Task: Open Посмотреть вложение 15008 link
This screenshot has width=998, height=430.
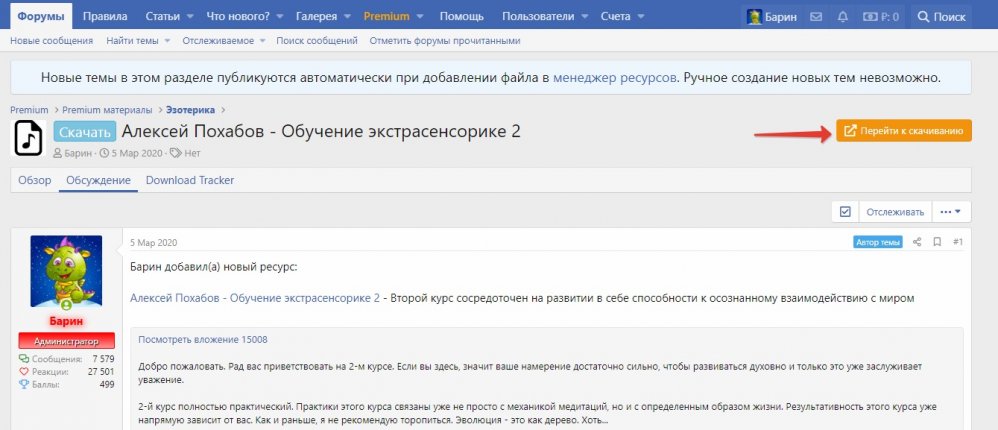Action: (203, 340)
